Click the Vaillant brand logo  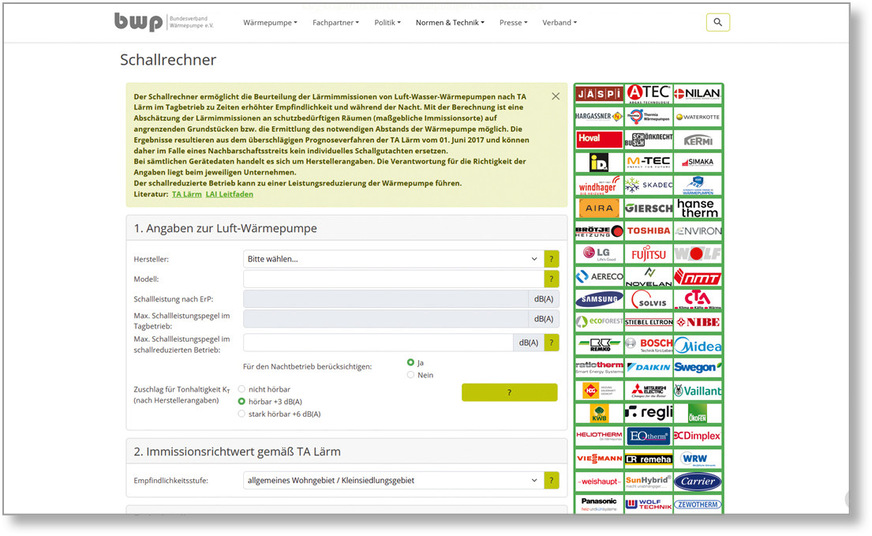(697, 390)
